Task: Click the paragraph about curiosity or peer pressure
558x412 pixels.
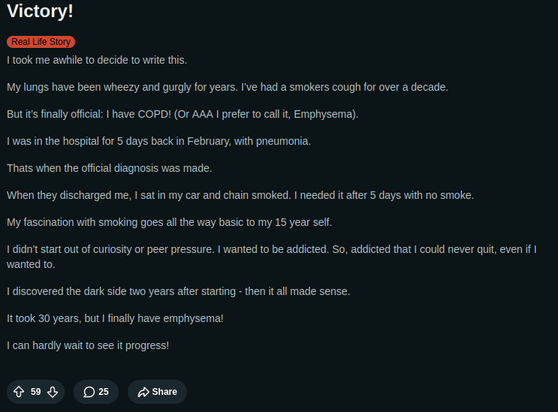Action: point(272,257)
